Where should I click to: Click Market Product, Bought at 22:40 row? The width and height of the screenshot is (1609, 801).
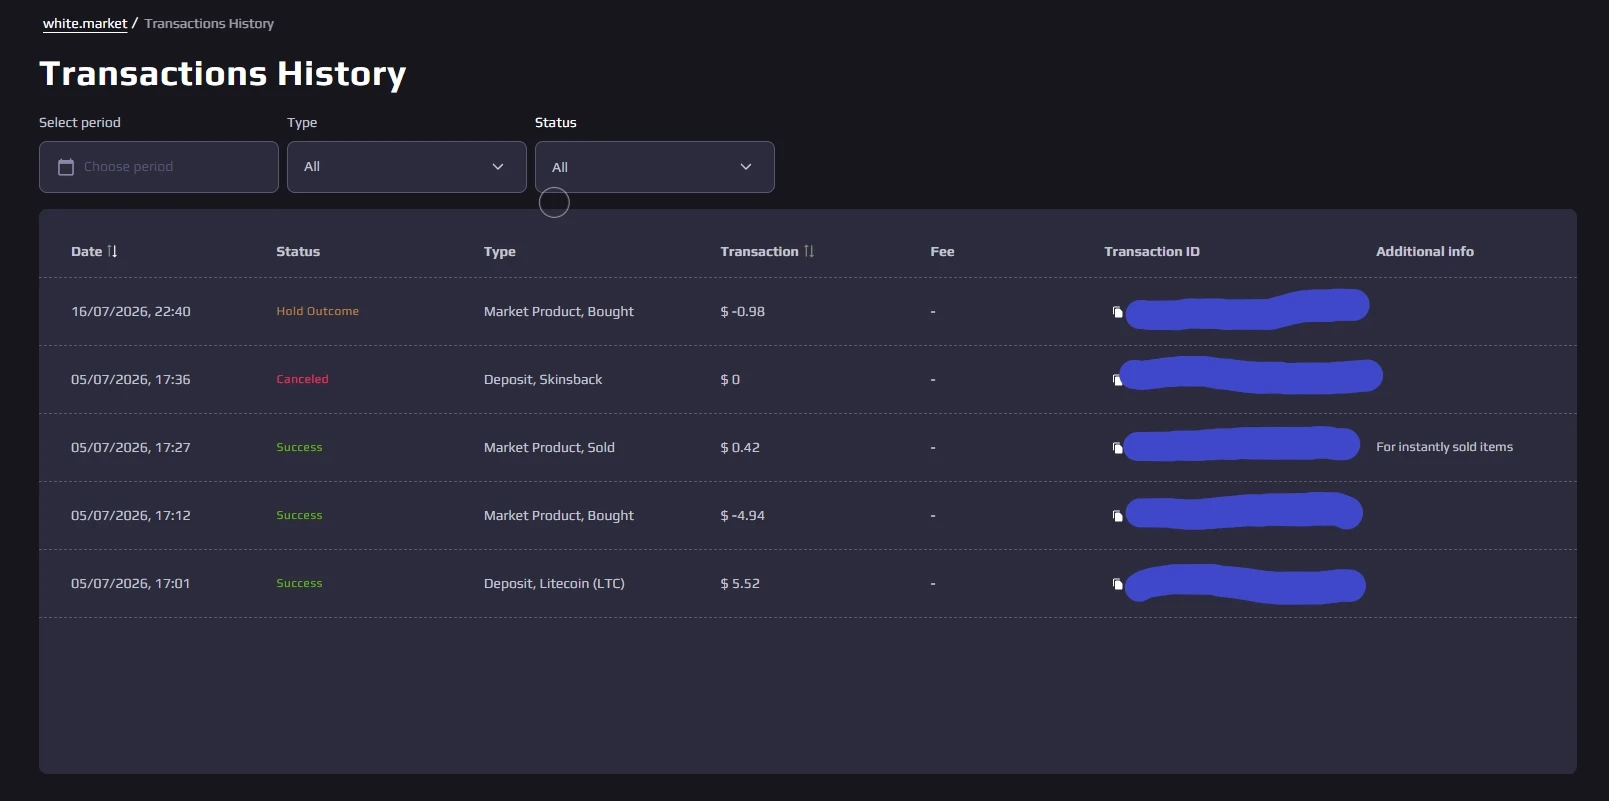tap(559, 311)
